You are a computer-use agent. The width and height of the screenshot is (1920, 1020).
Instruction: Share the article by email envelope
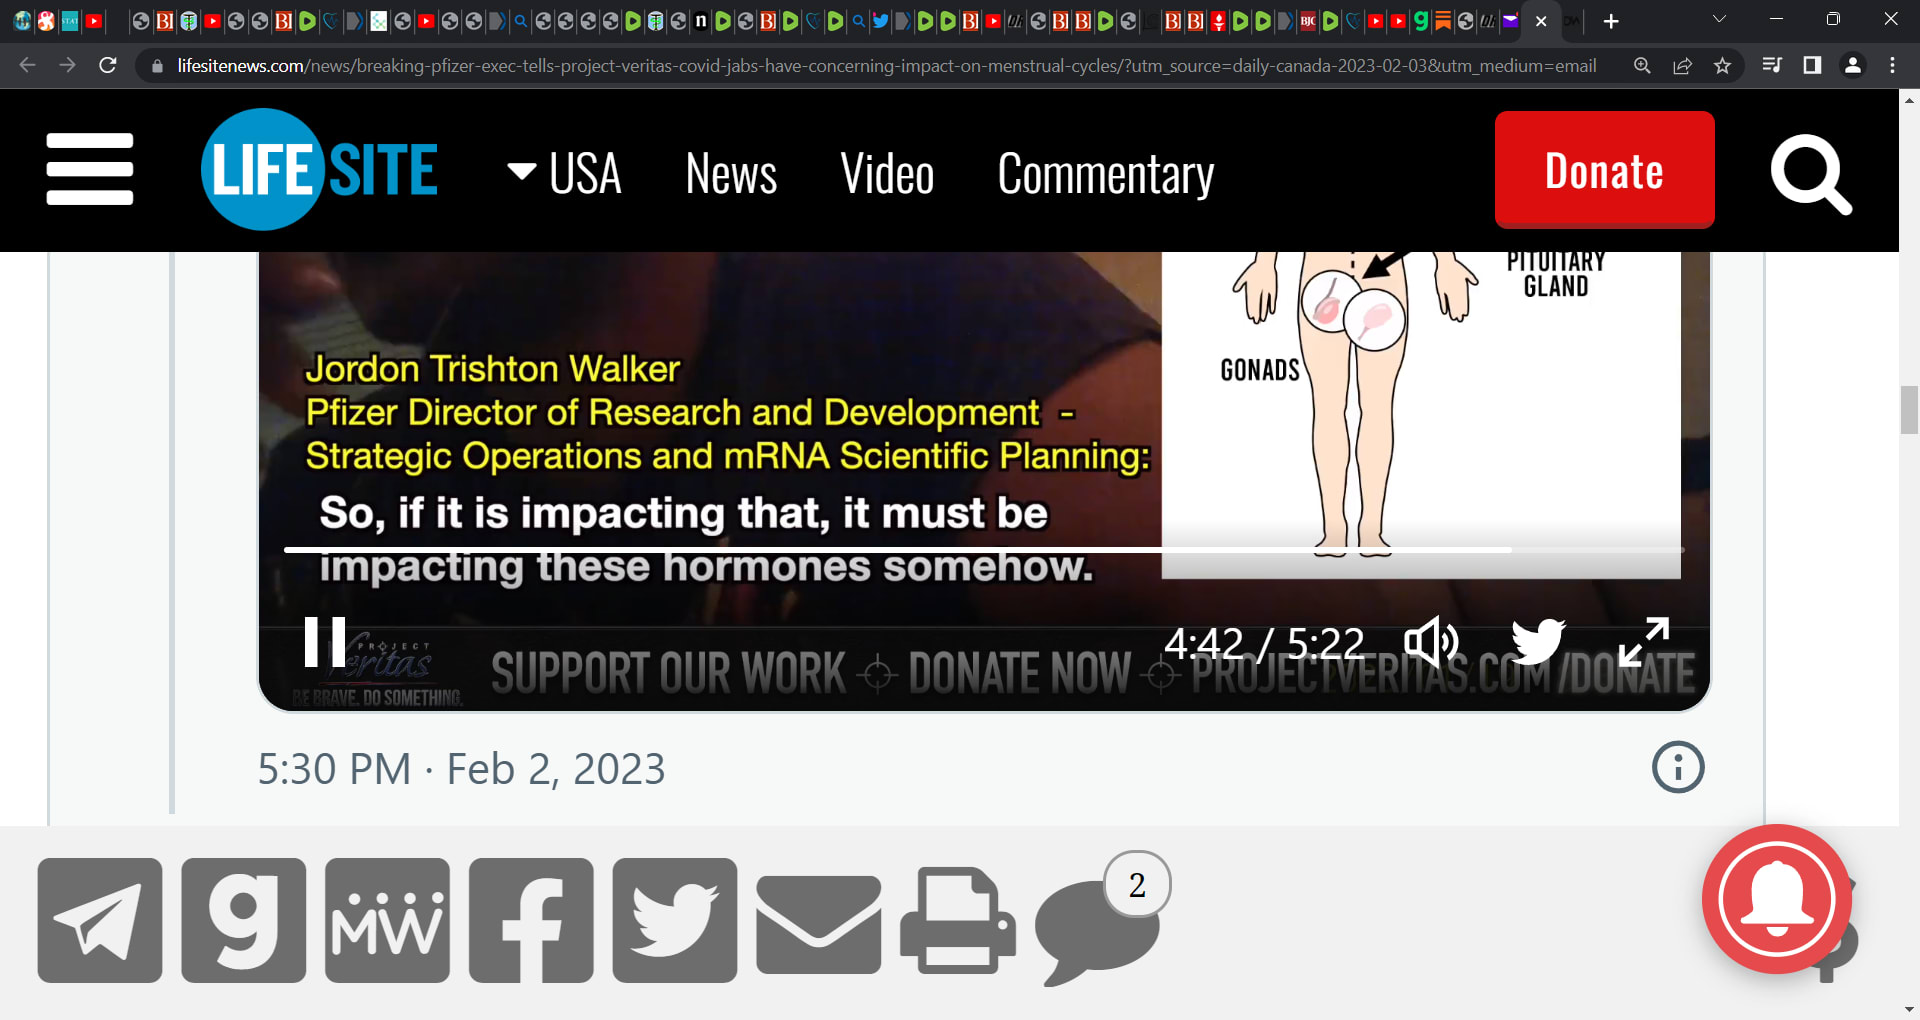point(819,924)
